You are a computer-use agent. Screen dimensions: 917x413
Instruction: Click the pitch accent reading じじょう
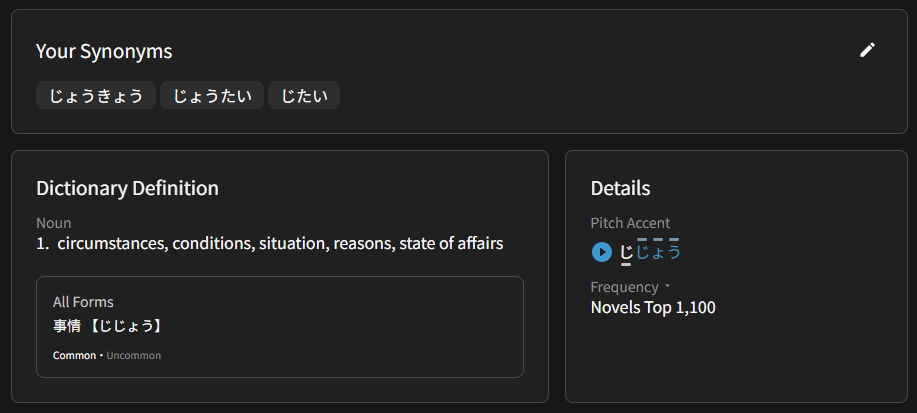pyautogui.click(x=651, y=252)
